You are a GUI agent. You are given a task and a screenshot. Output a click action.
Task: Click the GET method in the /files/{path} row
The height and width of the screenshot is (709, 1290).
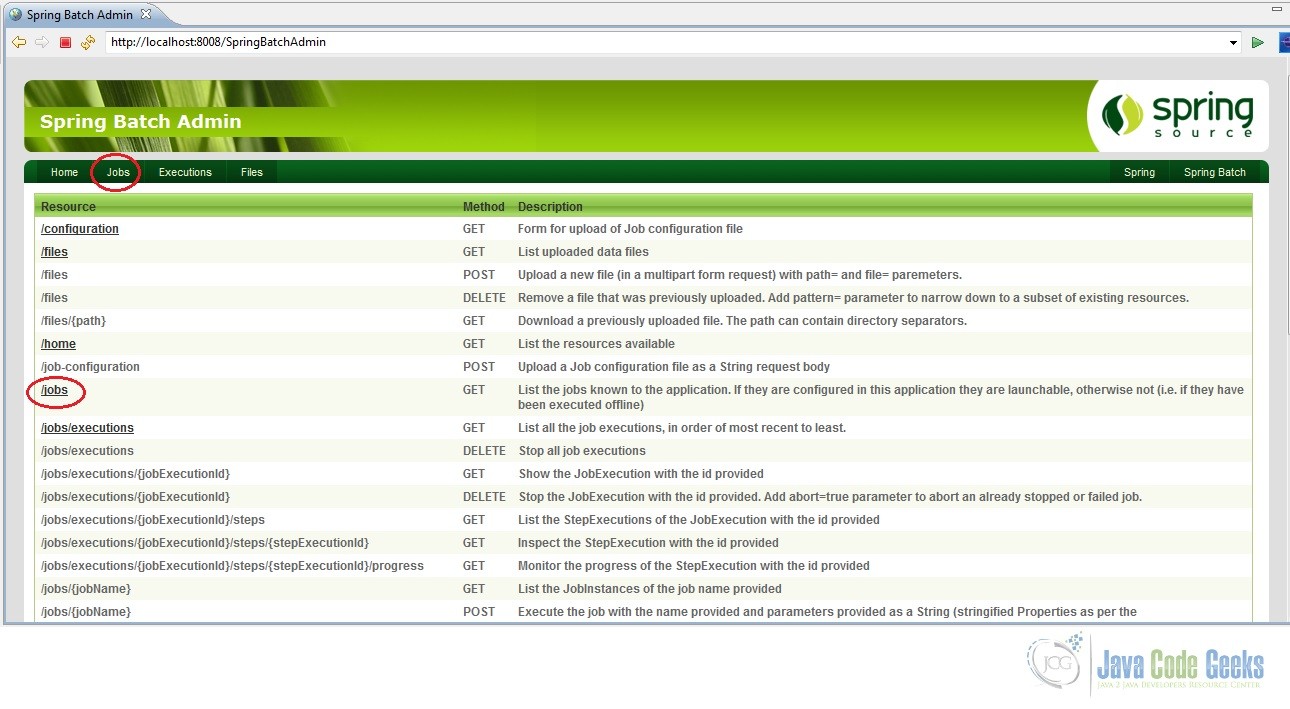pos(474,321)
